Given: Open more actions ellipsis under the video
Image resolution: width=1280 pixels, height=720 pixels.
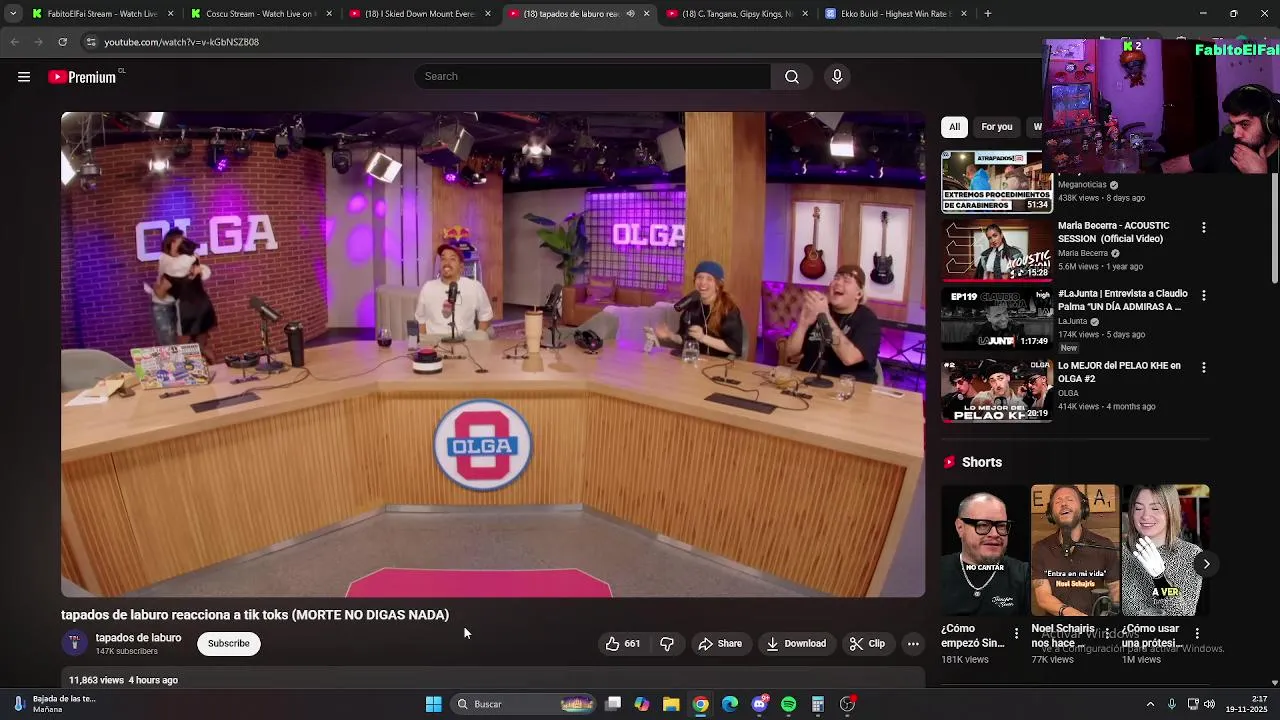Looking at the screenshot, I should [913, 643].
